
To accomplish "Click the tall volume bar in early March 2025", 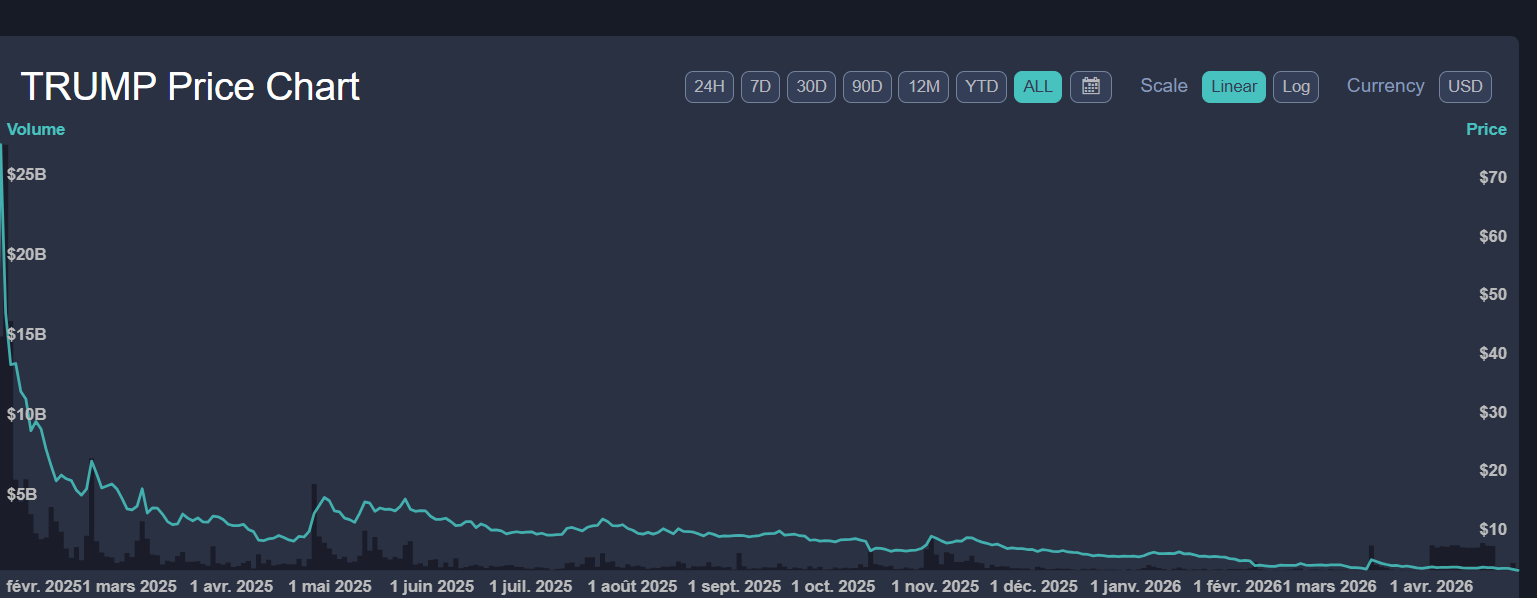I will coord(91,515).
